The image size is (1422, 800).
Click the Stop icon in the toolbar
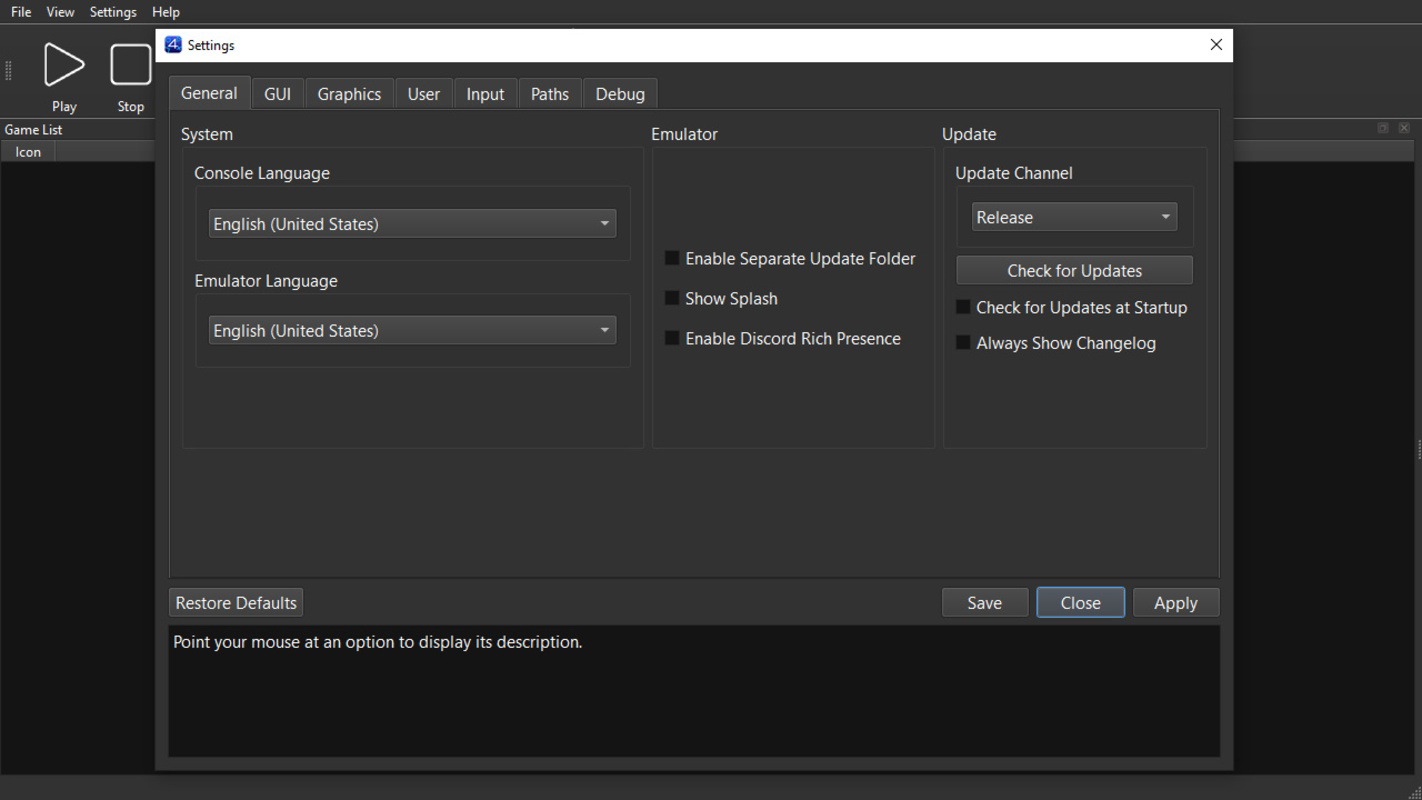tap(131, 65)
